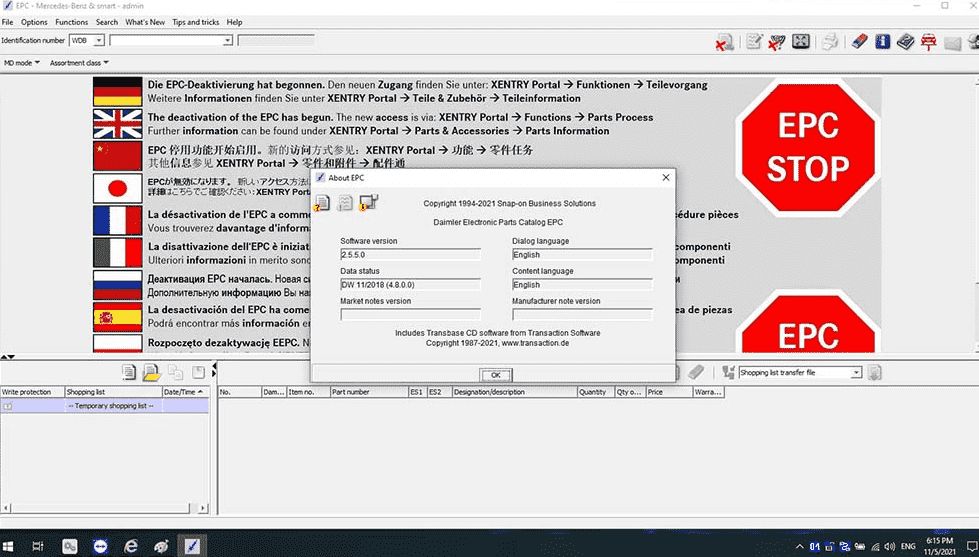Click shopping list horizontal scrollbar left arrow
979x557 pixels.
click(x=6, y=508)
